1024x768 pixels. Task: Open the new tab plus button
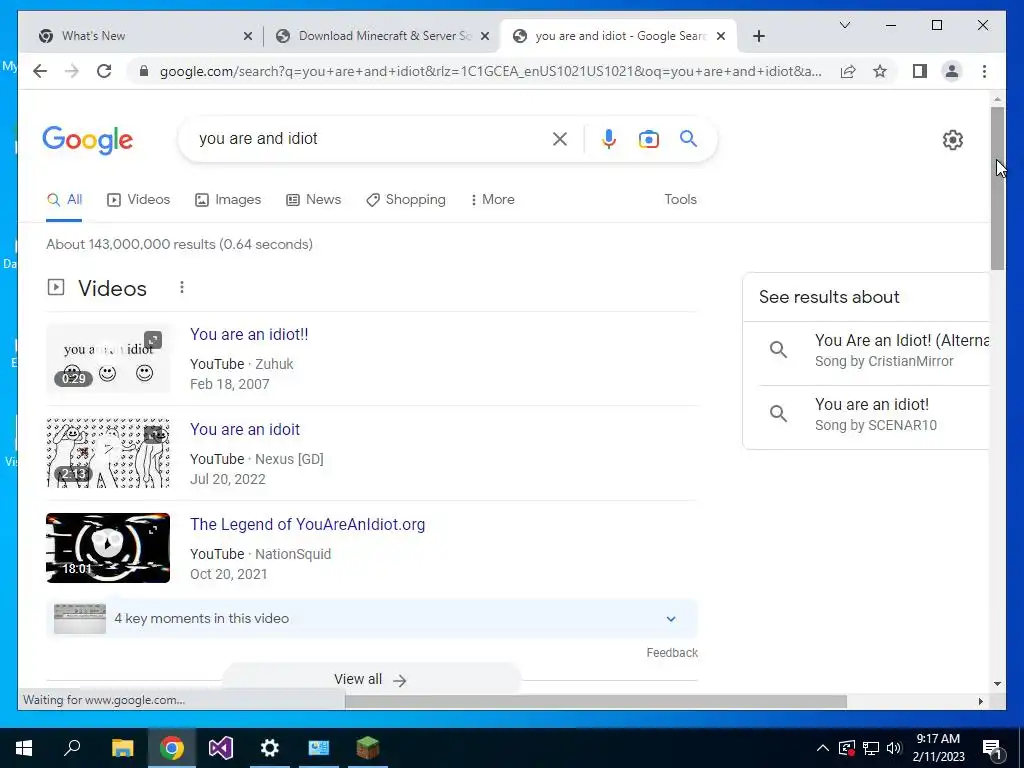758,36
